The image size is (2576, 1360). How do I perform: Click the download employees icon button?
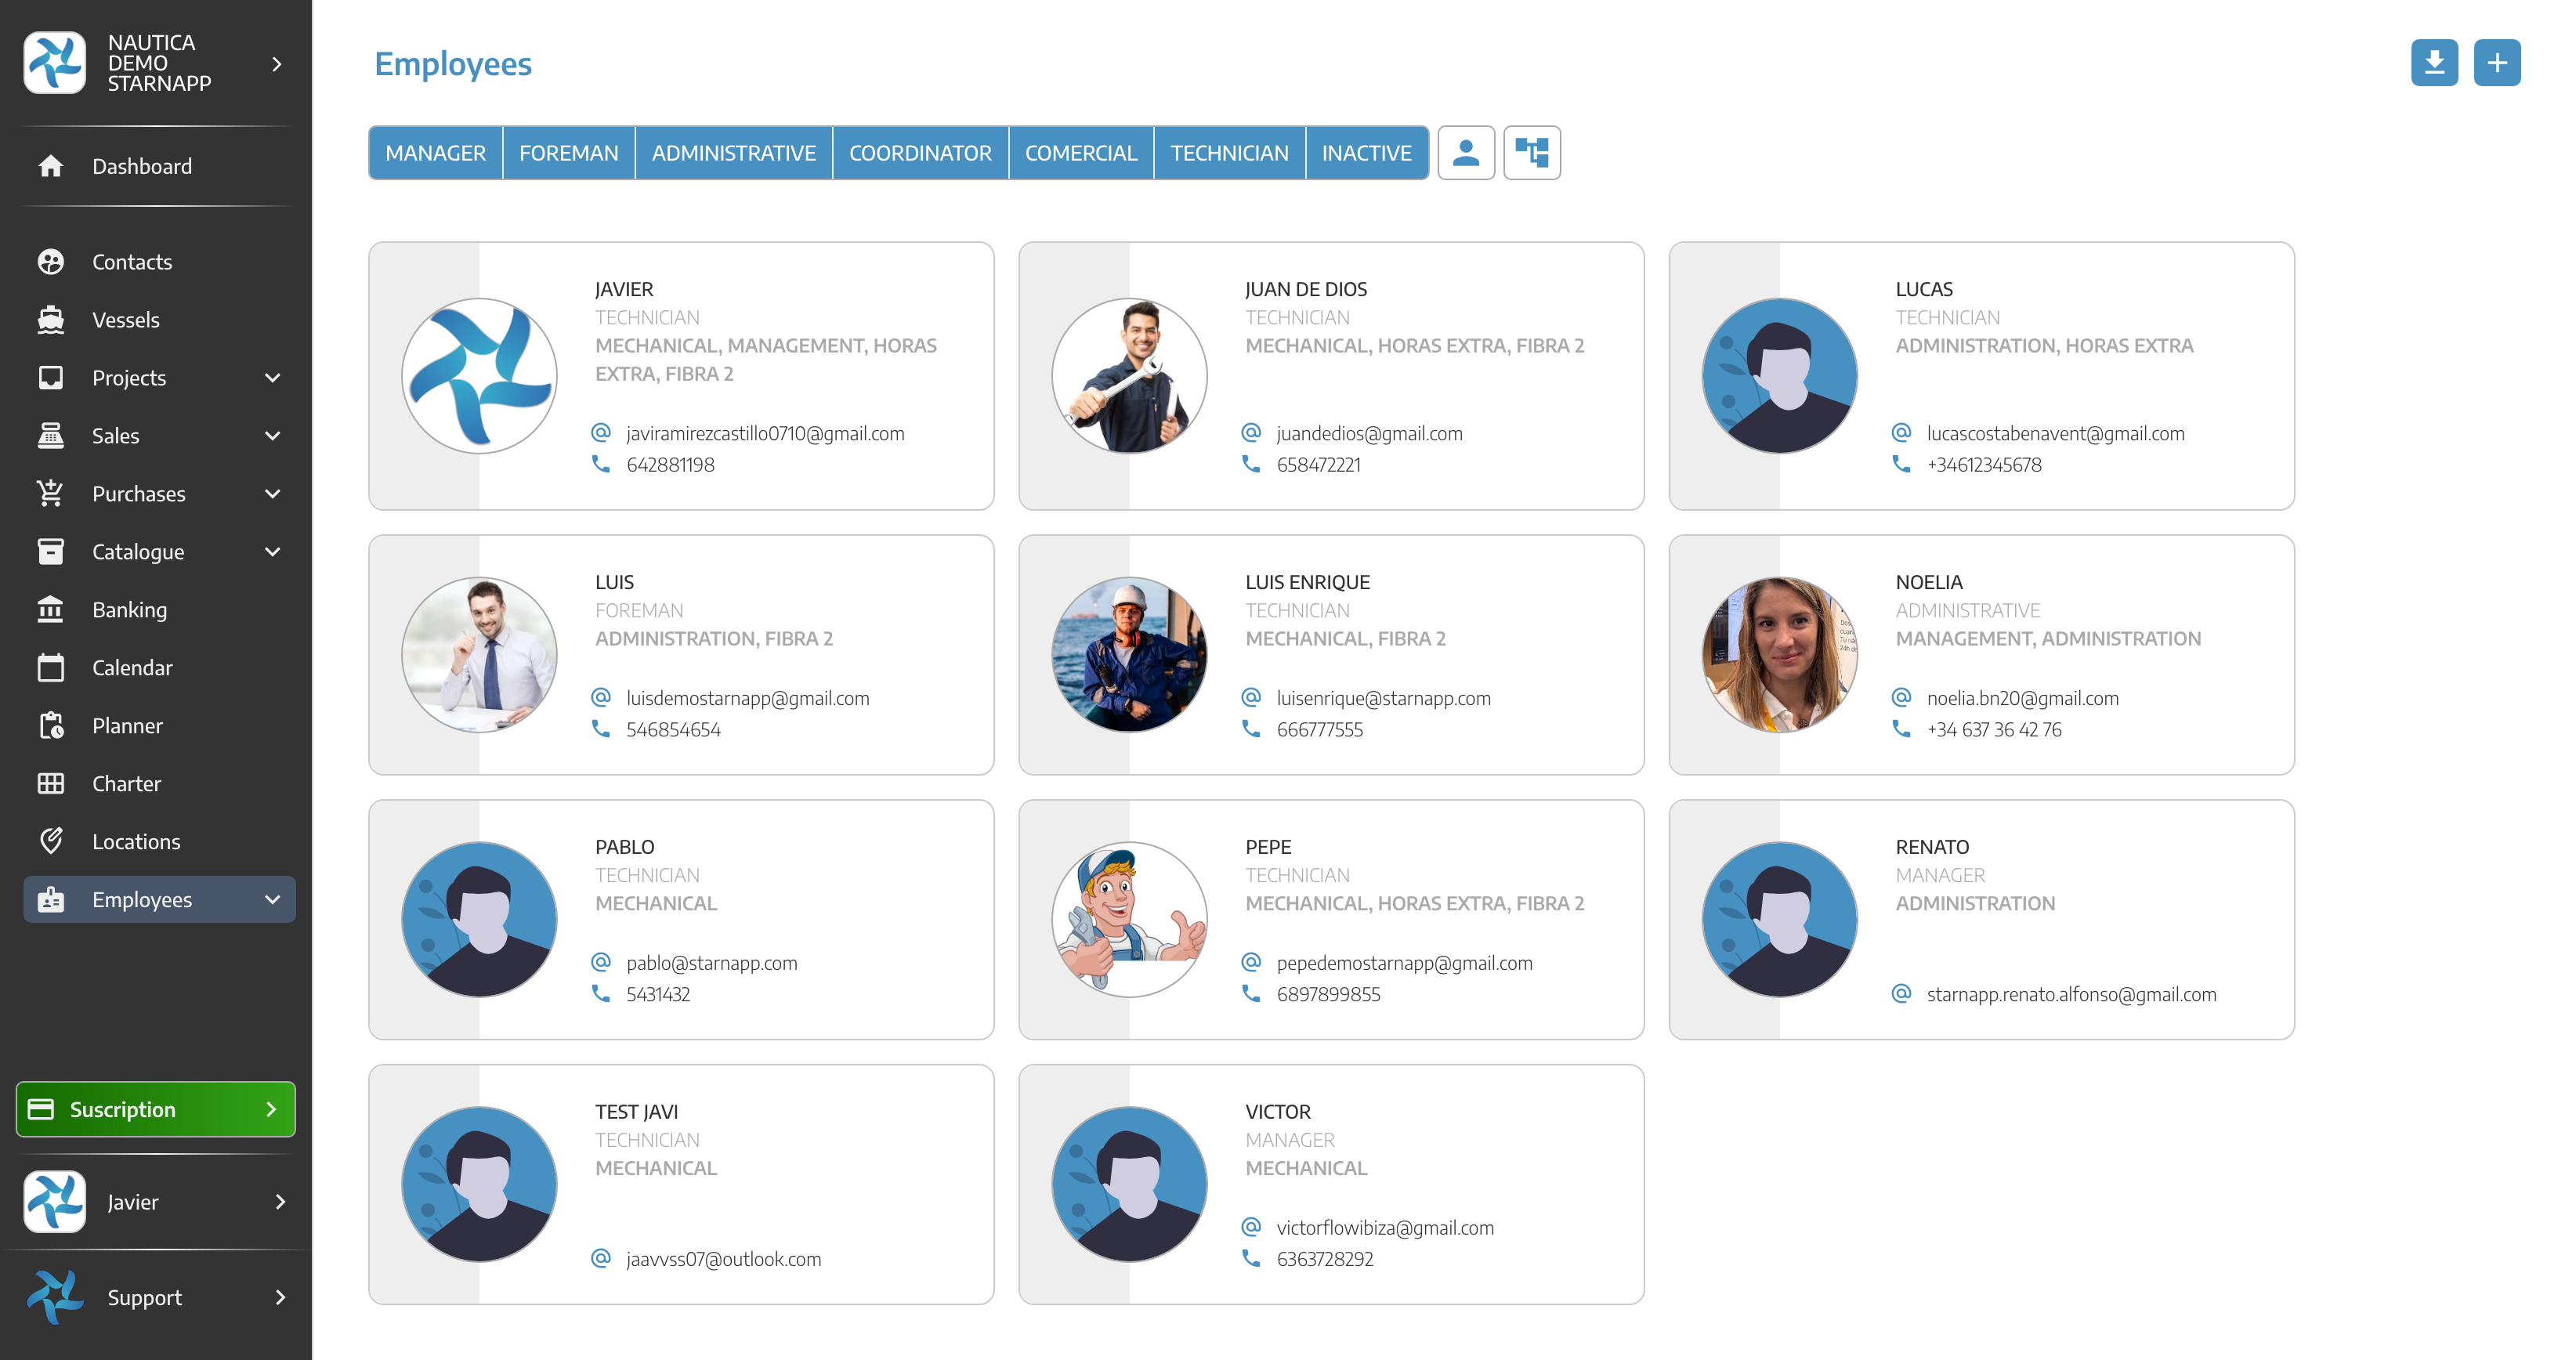2434,63
